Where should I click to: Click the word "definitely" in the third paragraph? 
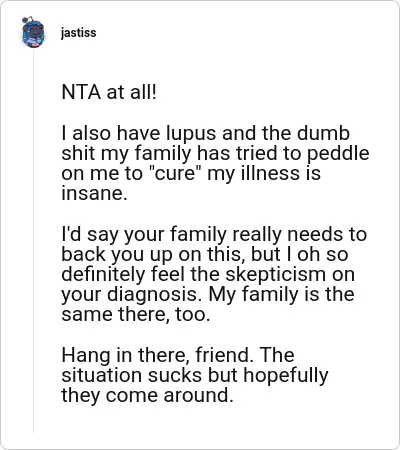(104, 275)
